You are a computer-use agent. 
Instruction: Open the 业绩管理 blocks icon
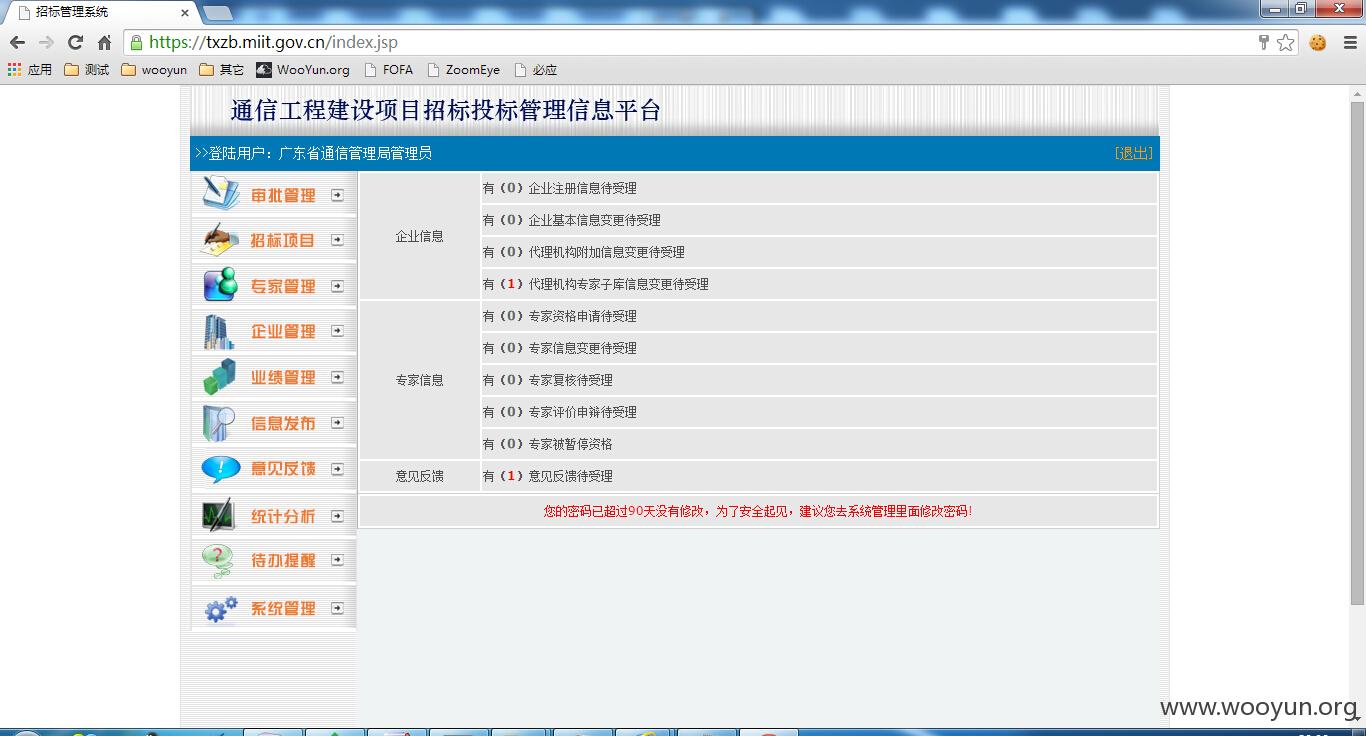tap(219, 377)
